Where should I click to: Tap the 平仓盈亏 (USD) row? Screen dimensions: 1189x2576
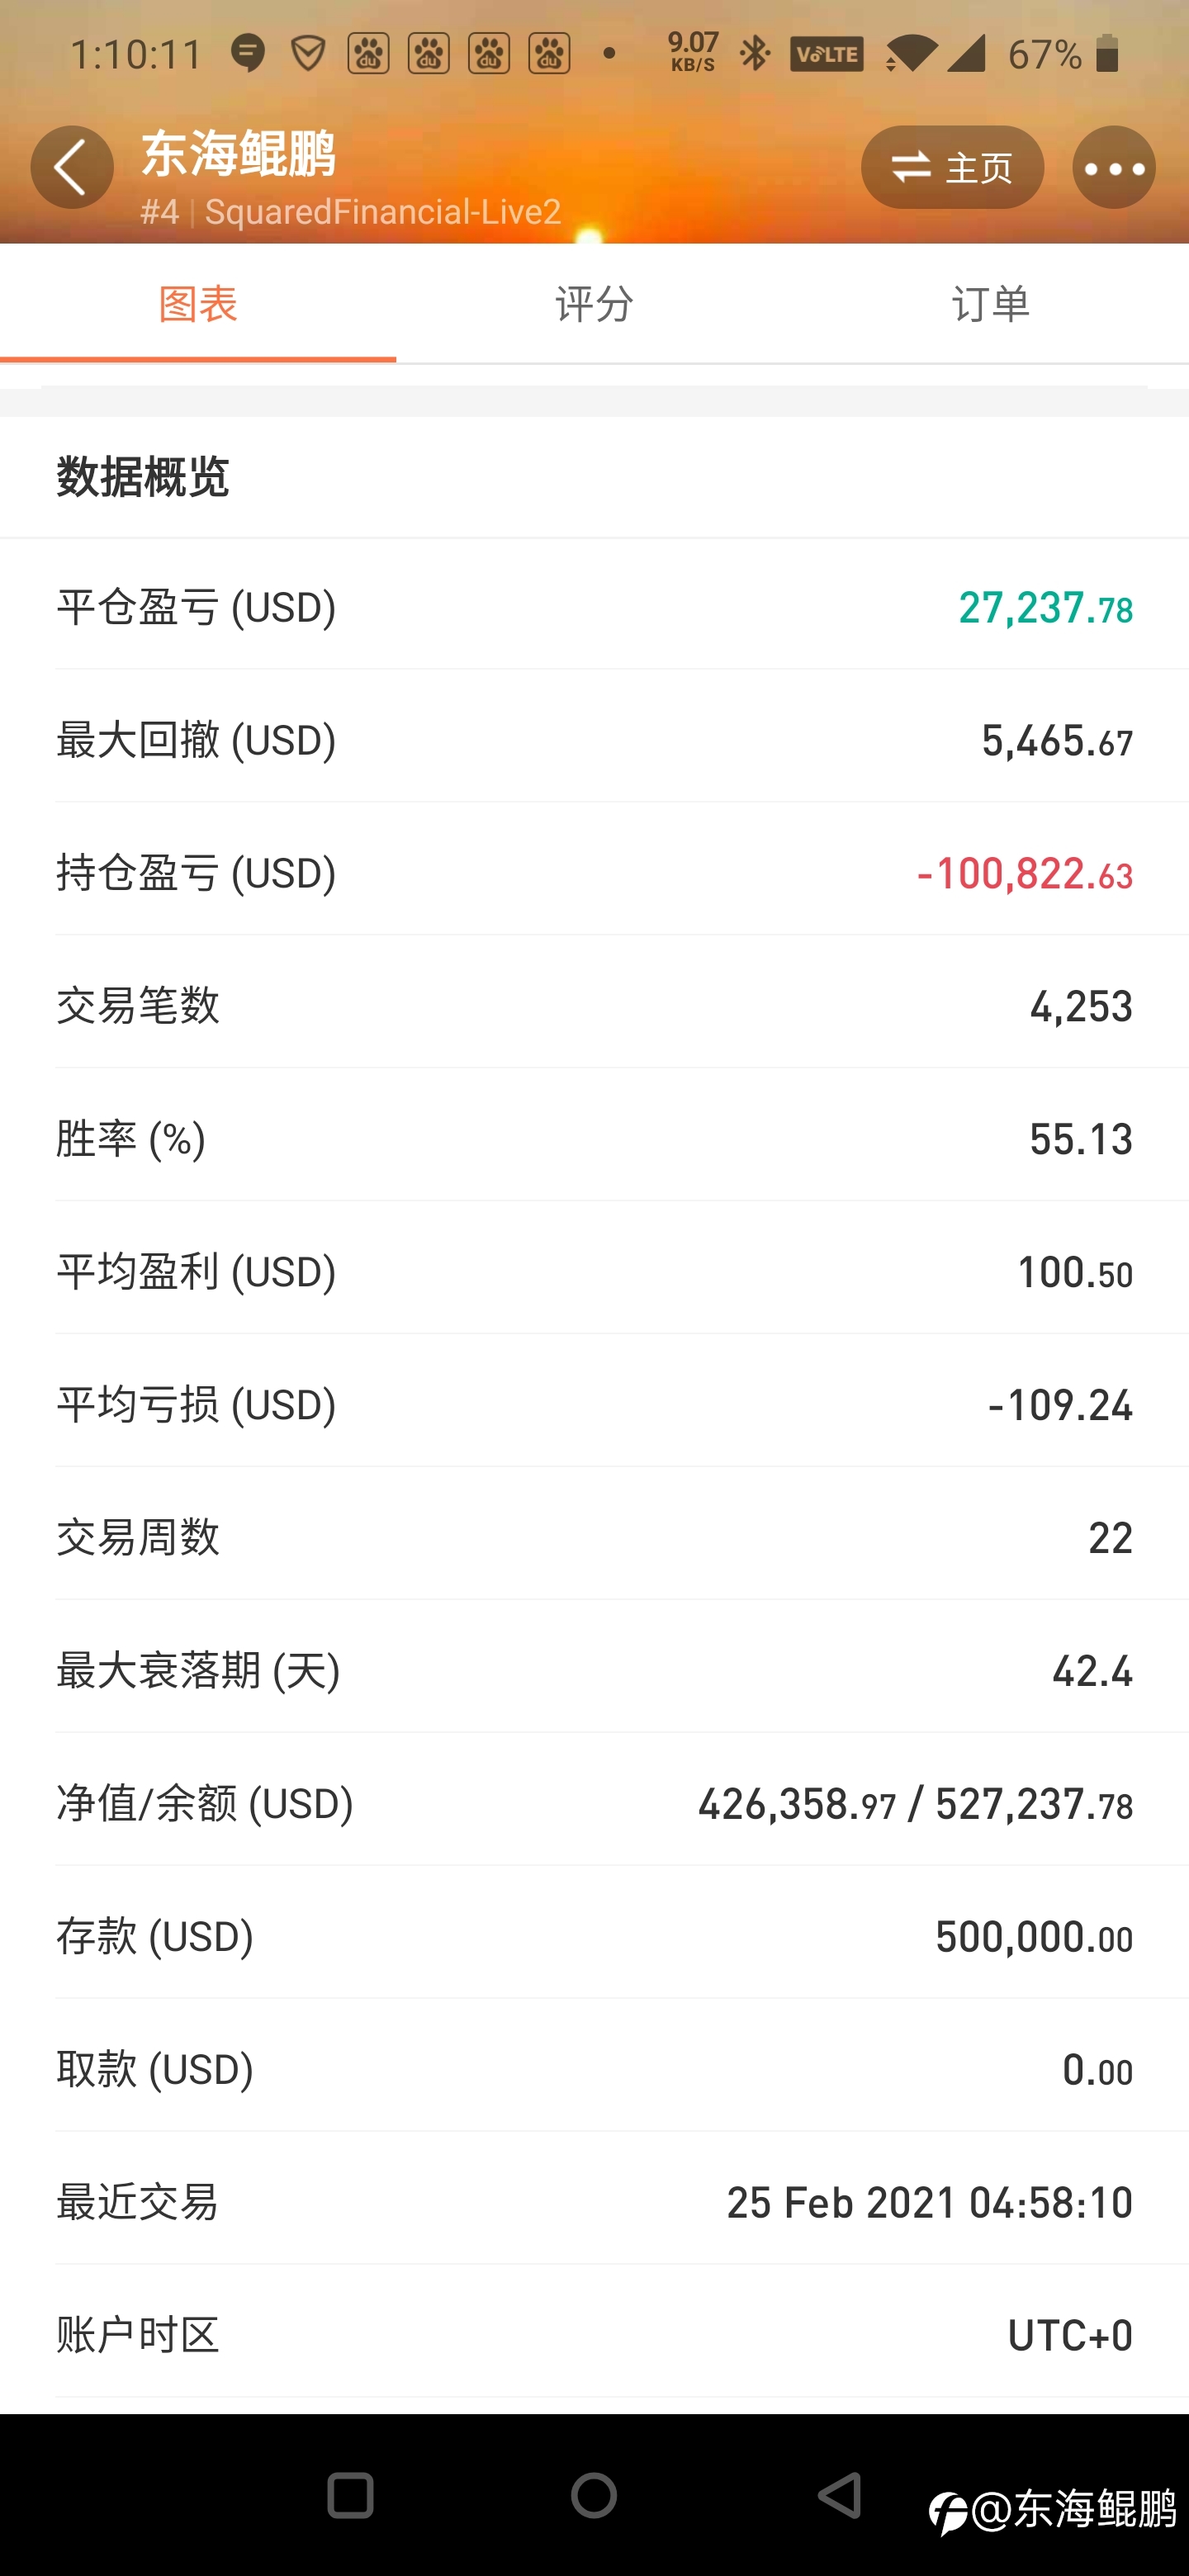coord(594,607)
